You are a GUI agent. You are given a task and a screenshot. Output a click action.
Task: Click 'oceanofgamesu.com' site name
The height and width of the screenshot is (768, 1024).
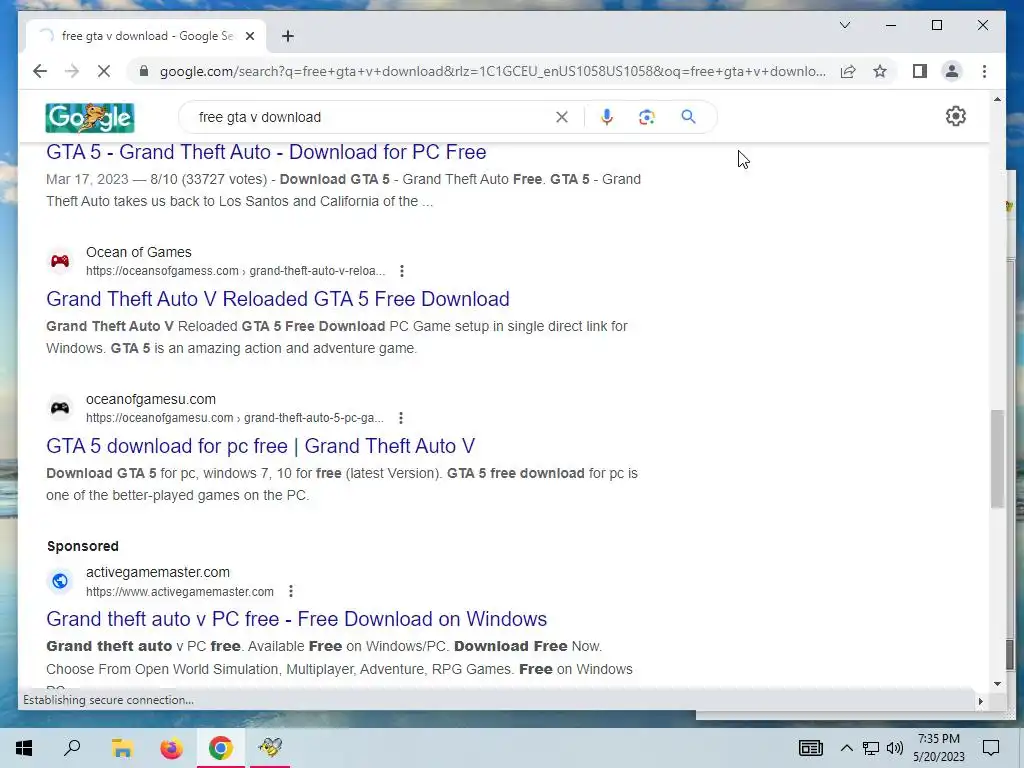pyautogui.click(x=151, y=399)
